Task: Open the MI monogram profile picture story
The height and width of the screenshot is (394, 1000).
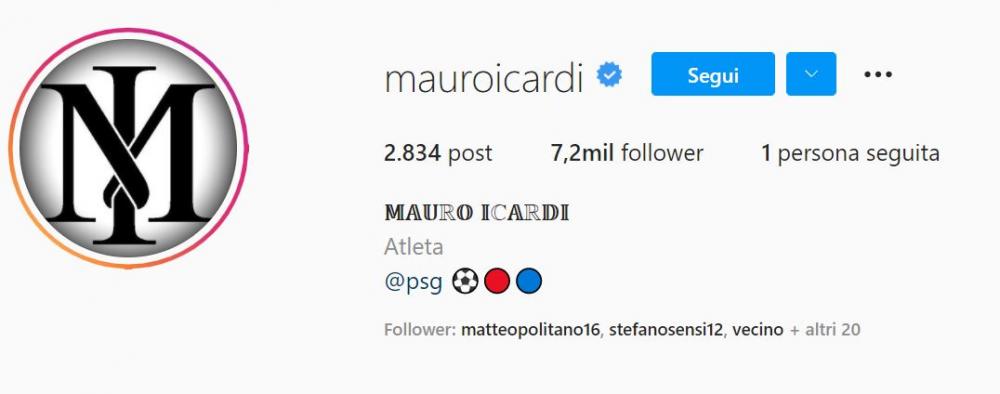Action: [x=128, y=149]
